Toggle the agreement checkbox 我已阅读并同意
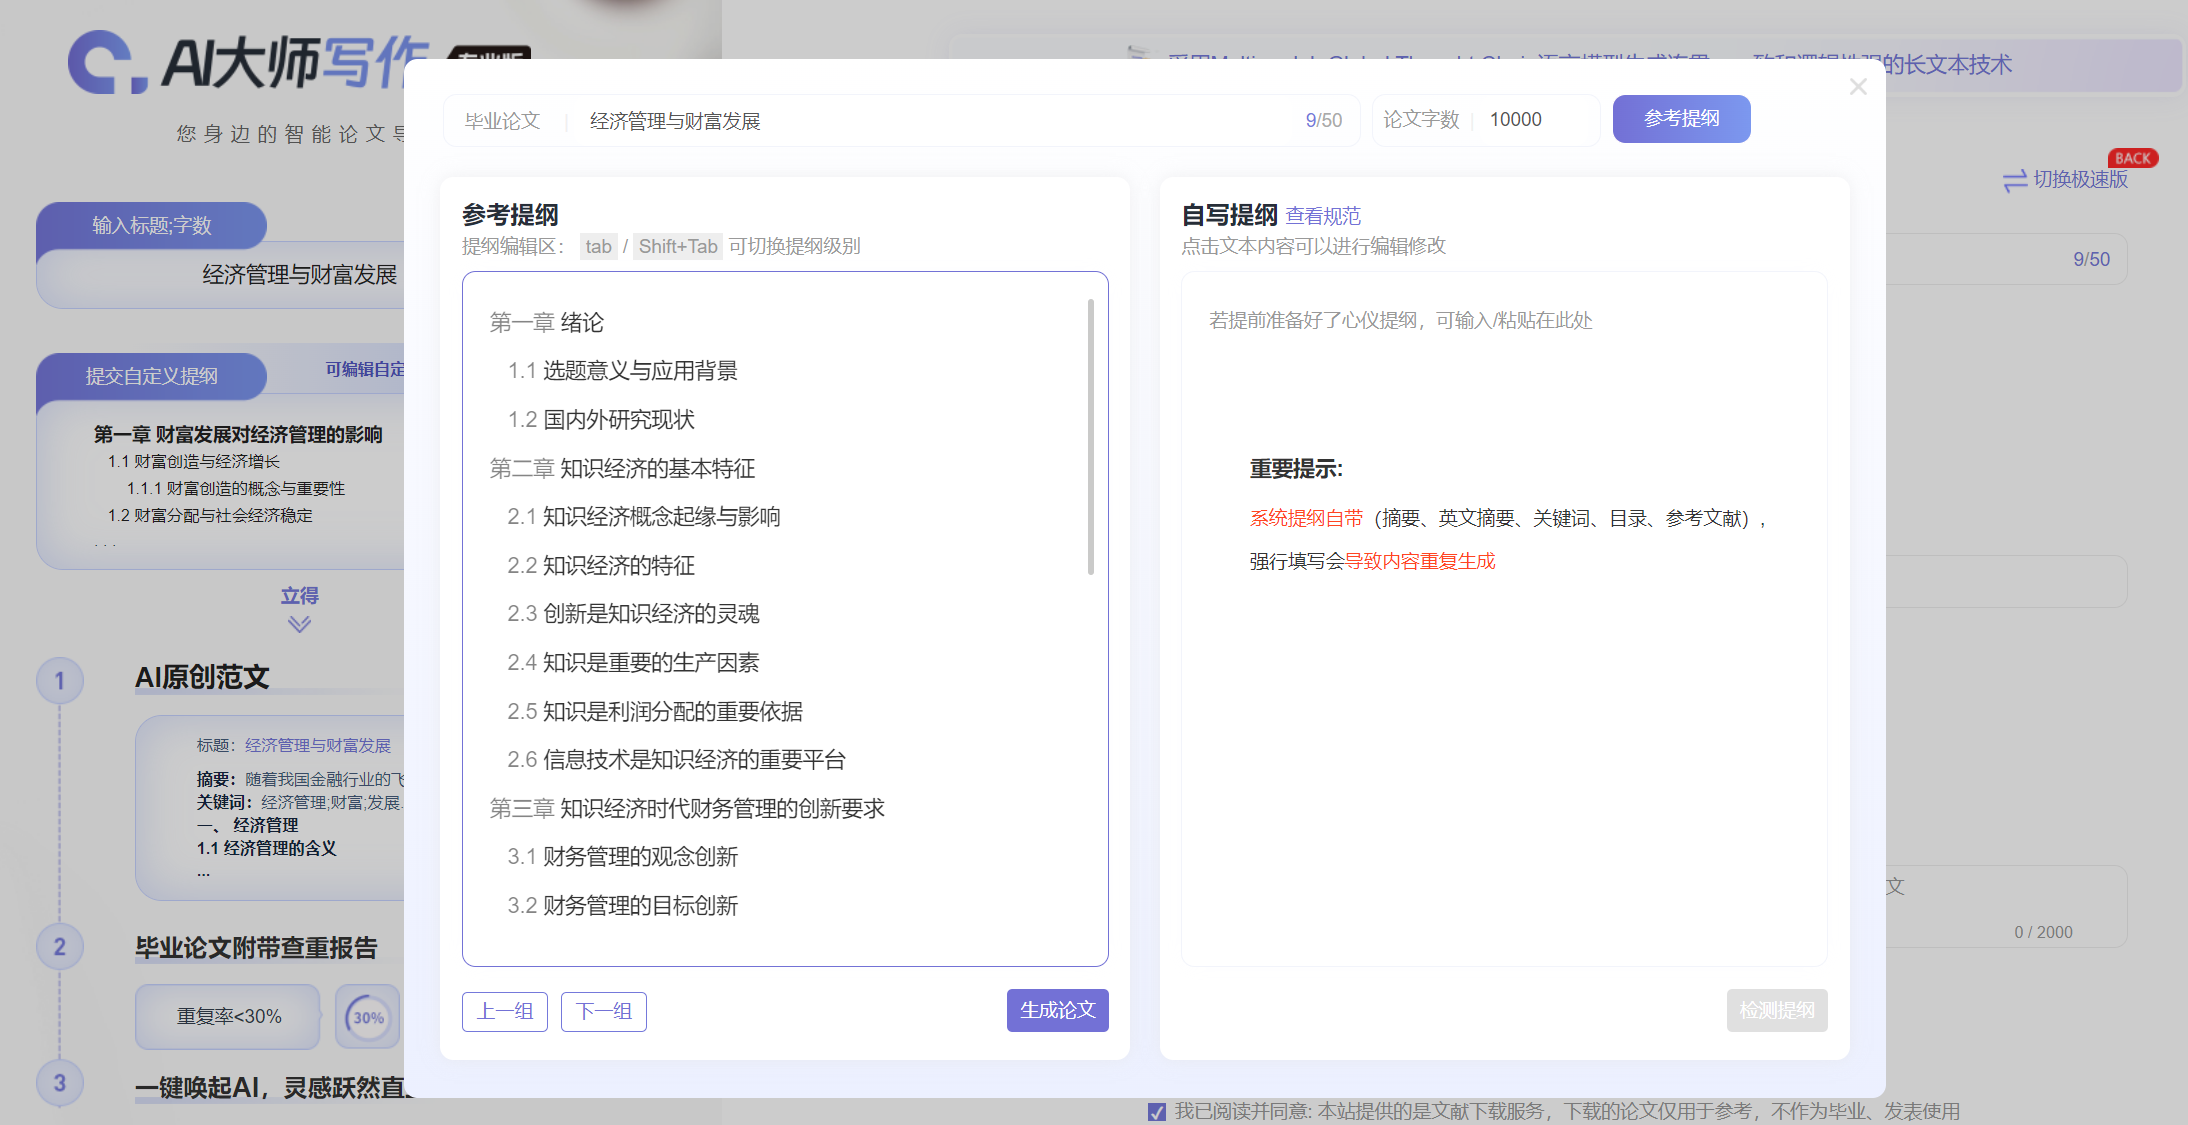This screenshot has height=1125, width=2188. pos(1157,1111)
